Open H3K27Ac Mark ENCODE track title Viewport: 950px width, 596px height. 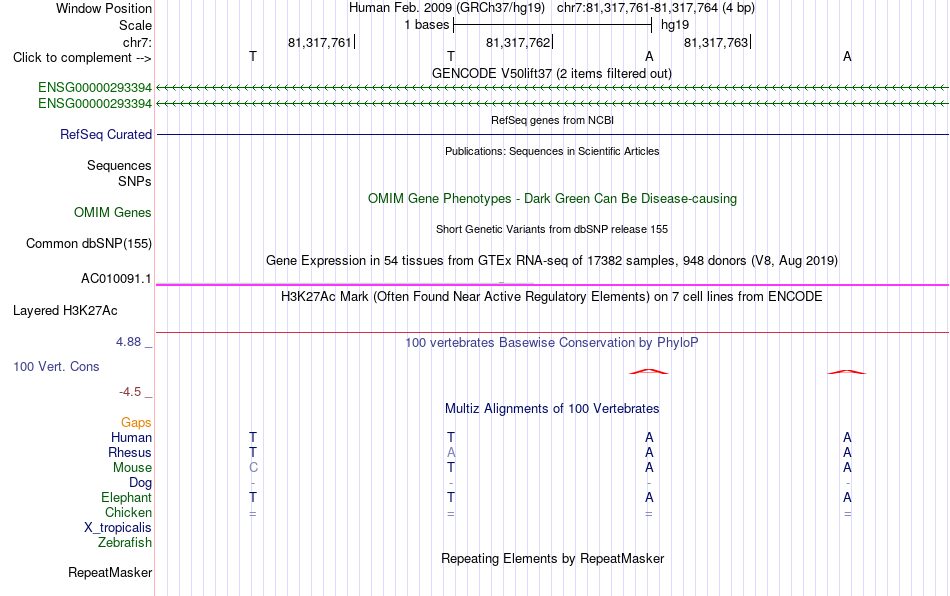click(x=552, y=297)
